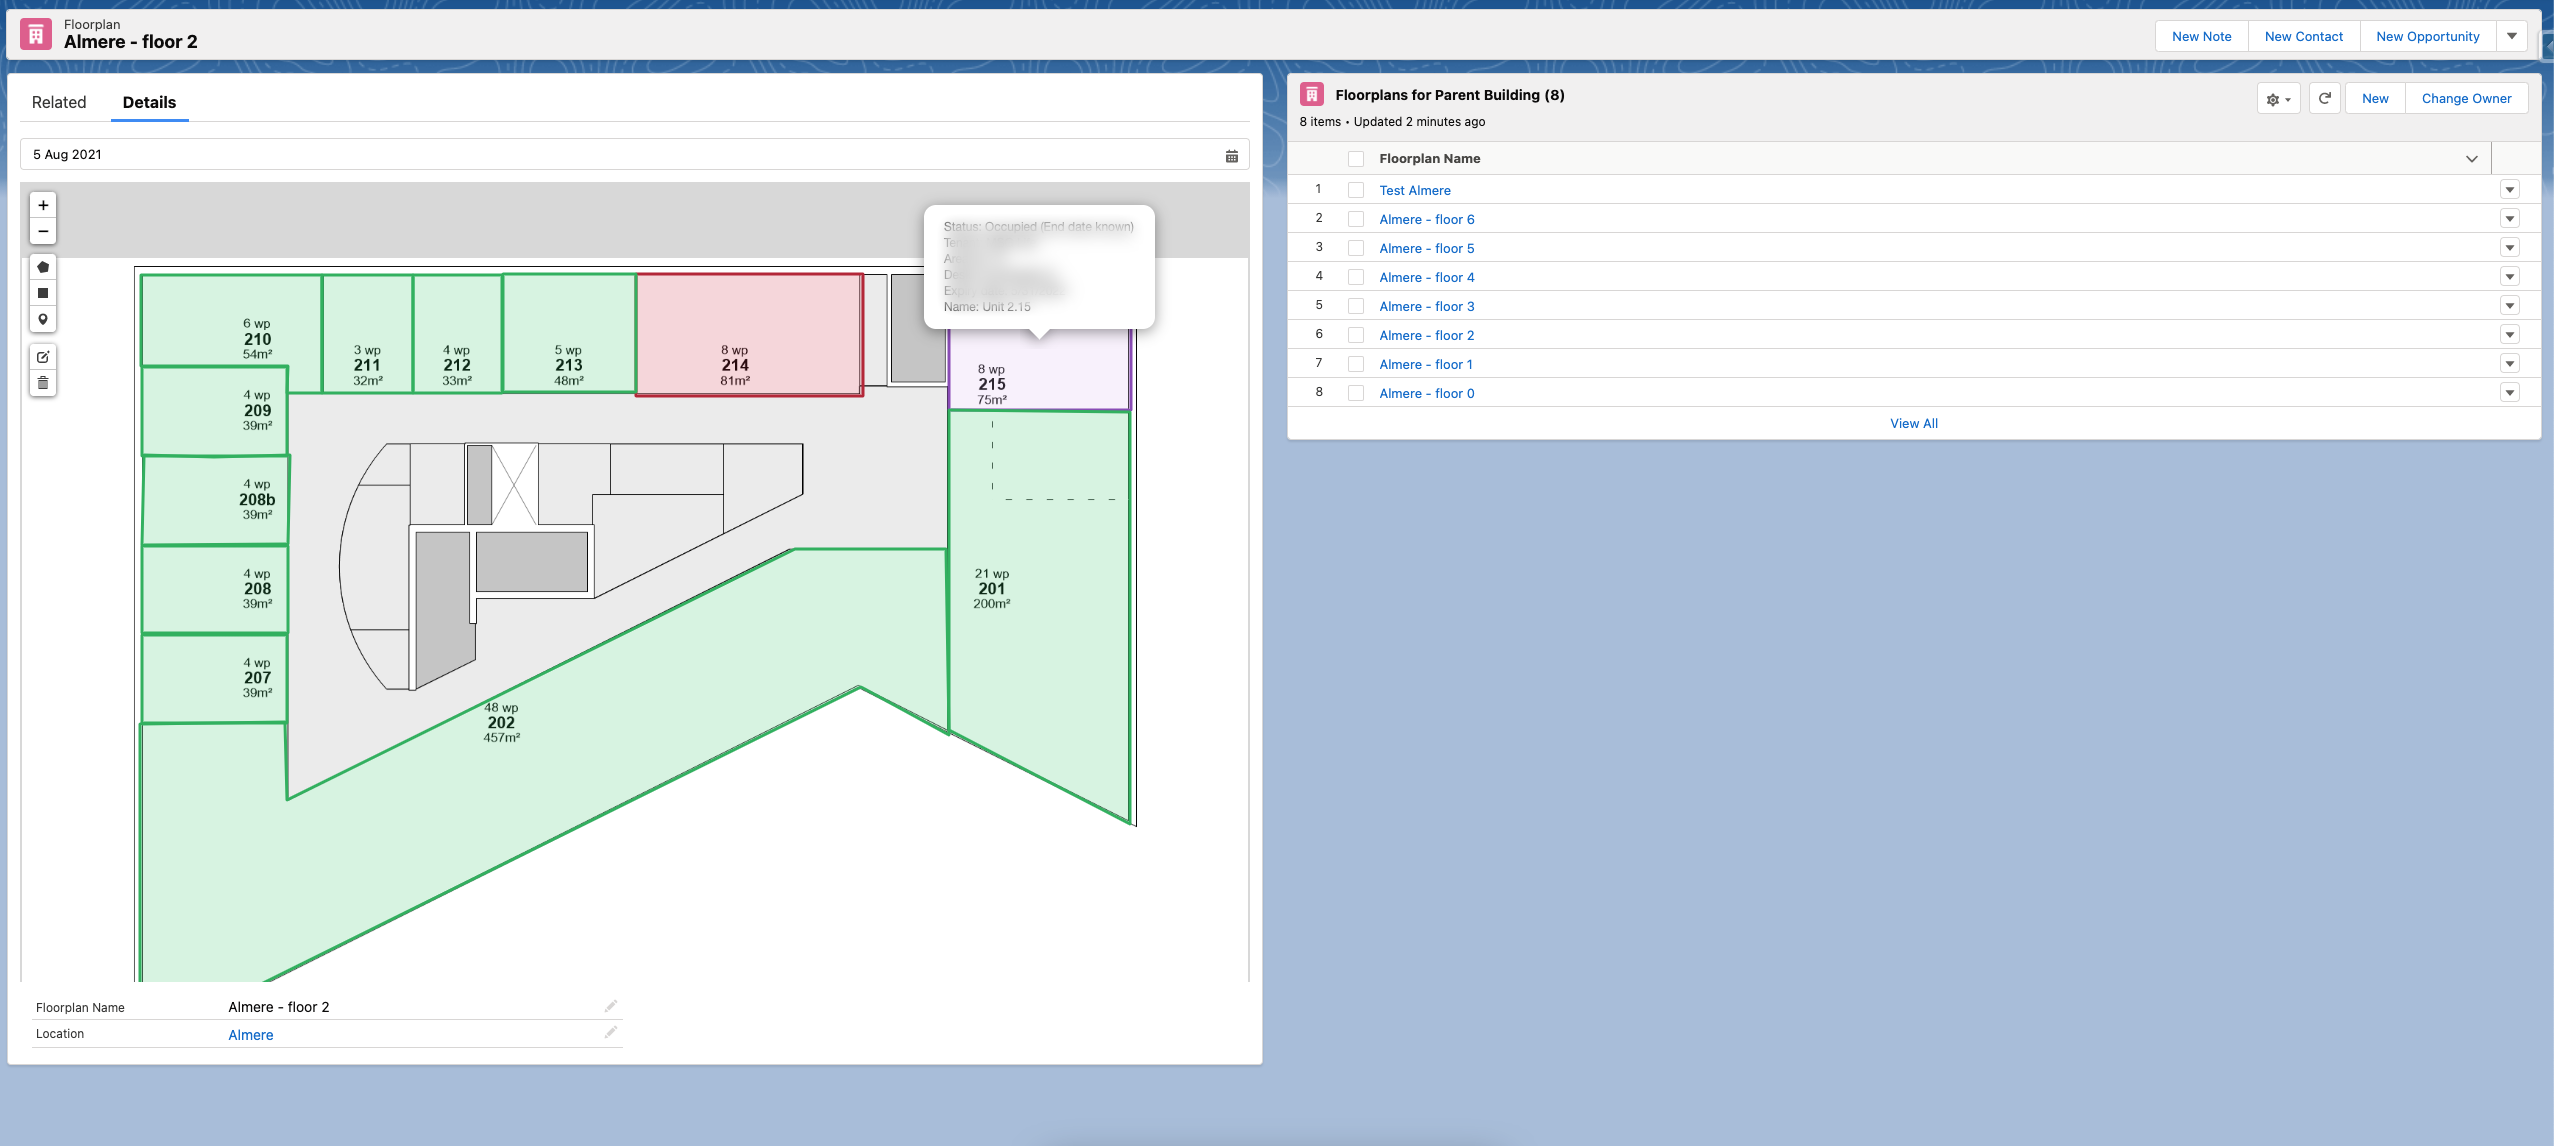Zoom out on the floorplan map

click(43, 231)
